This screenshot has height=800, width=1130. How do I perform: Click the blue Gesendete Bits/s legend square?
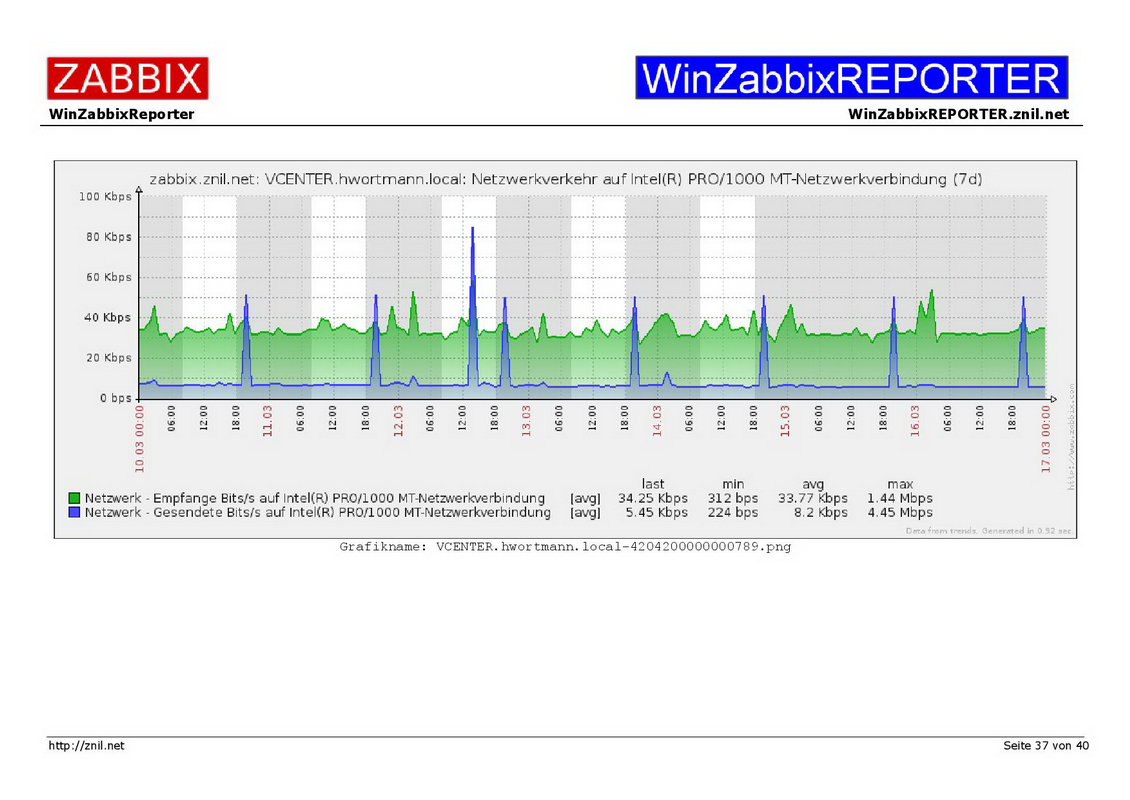click(x=74, y=513)
